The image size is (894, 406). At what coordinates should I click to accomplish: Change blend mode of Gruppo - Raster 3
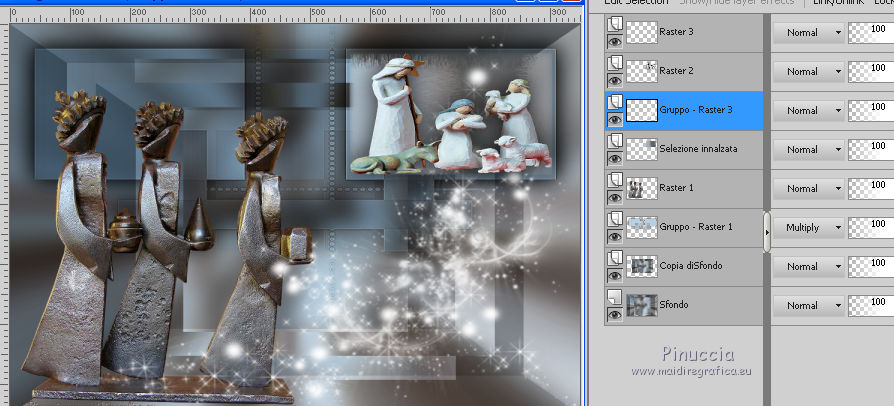coord(808,111)
